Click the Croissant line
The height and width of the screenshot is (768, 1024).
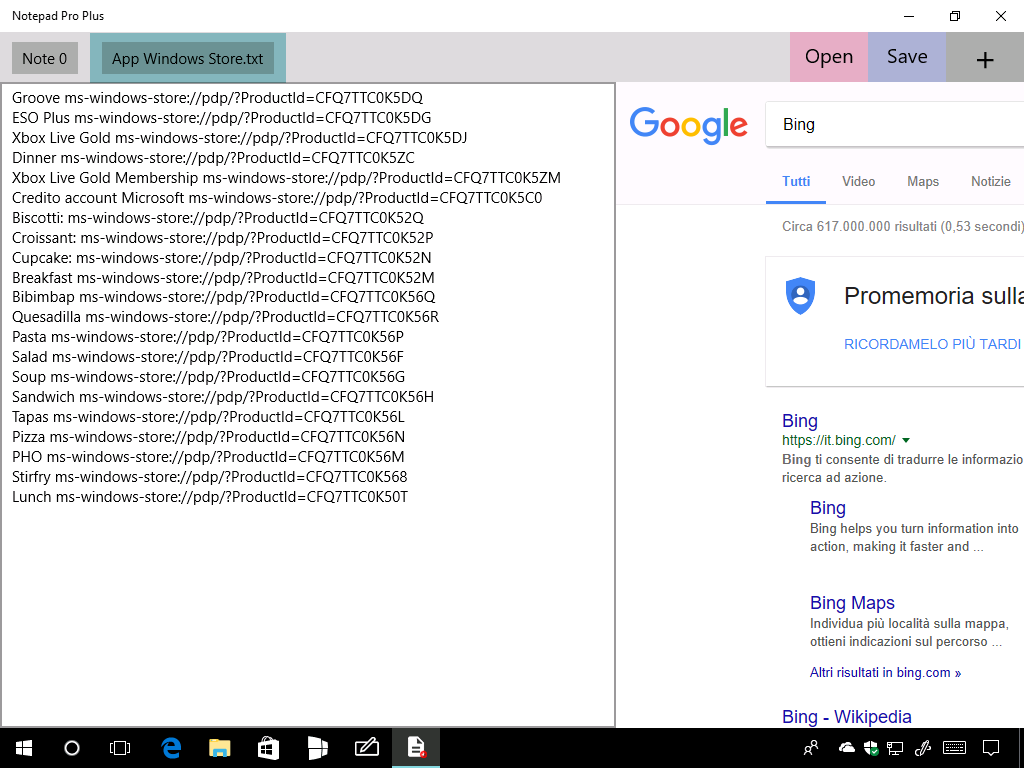pos(223,238)
